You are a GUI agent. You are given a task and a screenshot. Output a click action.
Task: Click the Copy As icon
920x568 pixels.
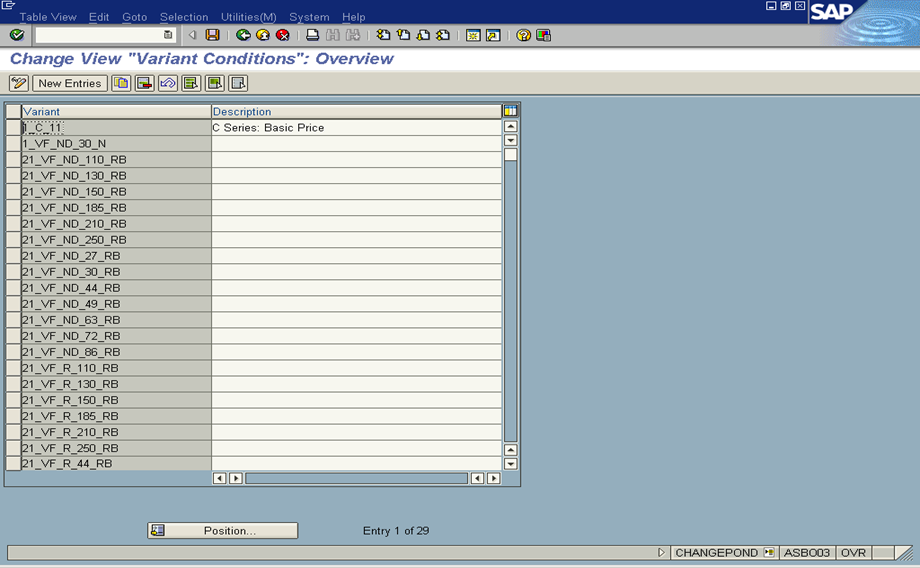(121, 83)
